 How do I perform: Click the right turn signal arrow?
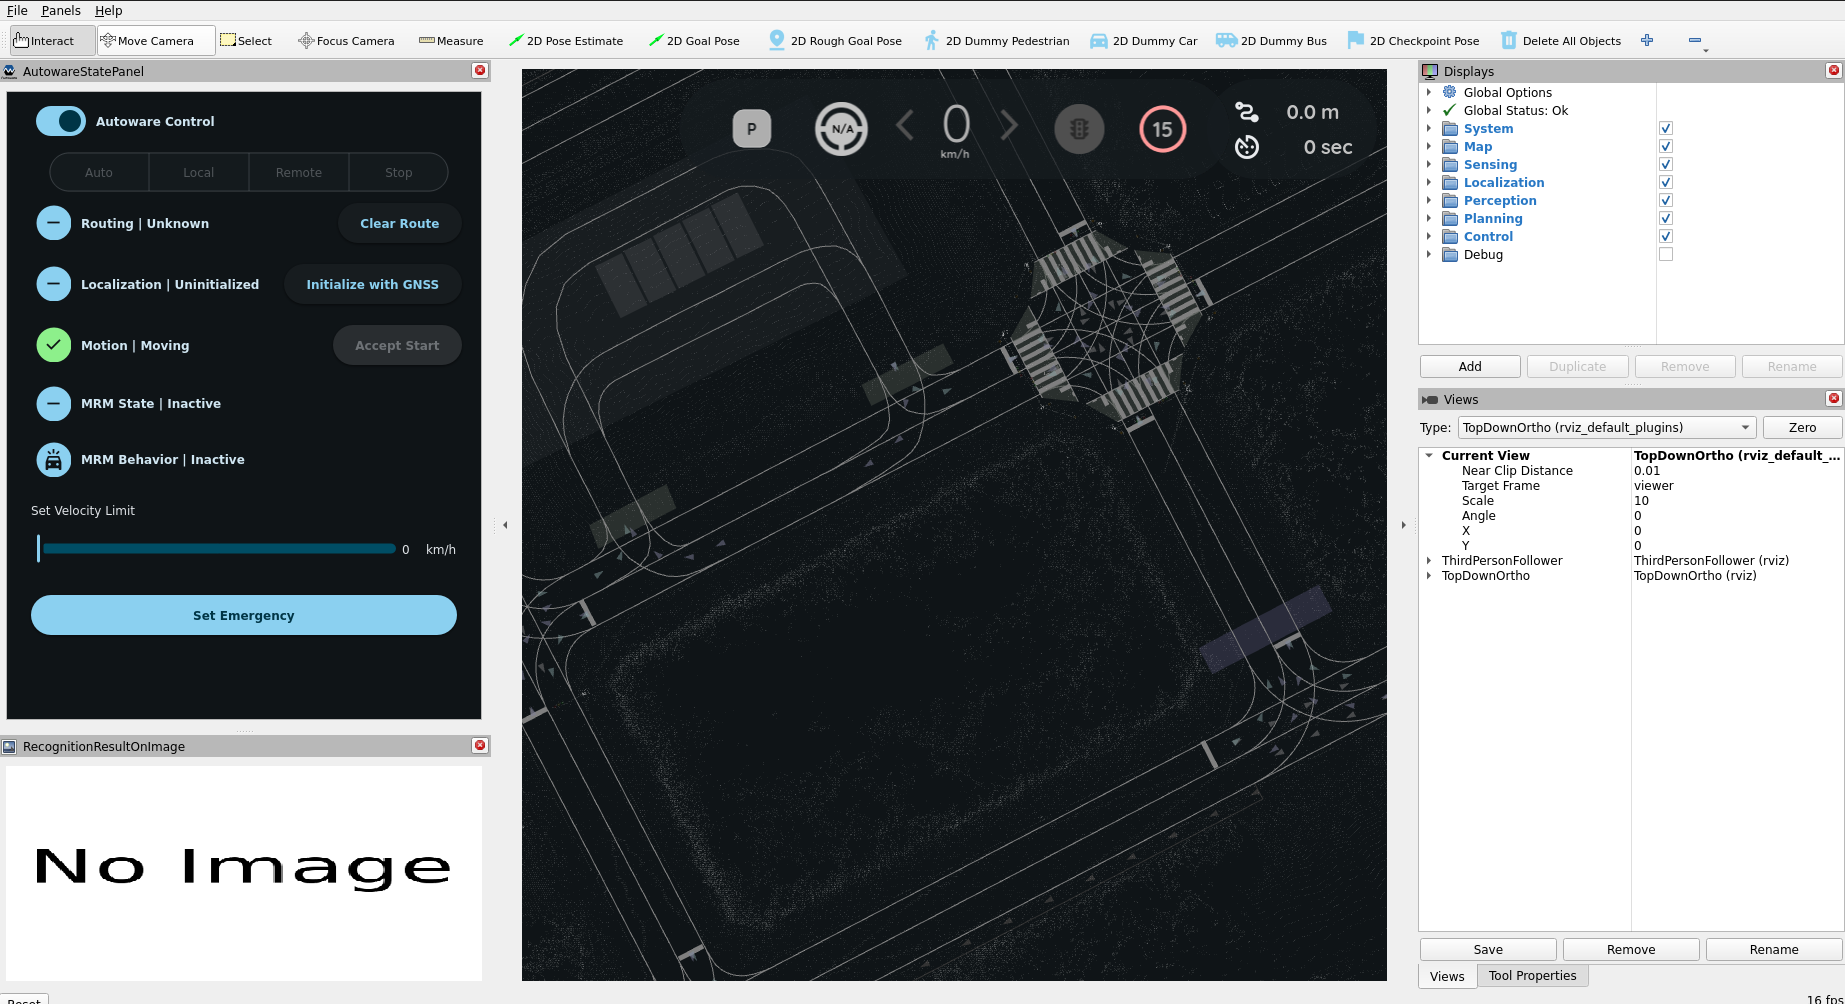[x=1009, y=126]
